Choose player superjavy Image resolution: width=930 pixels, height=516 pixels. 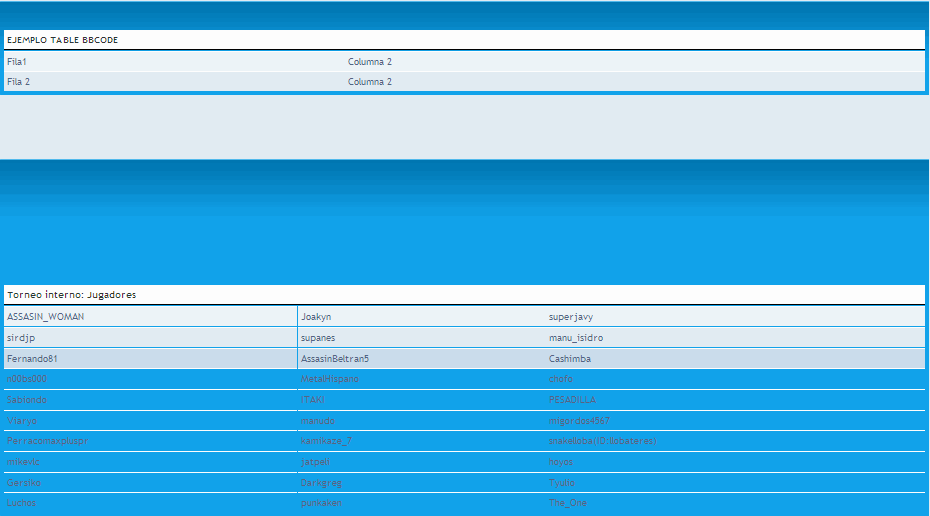pyautogui.click(x=571, y=317)
